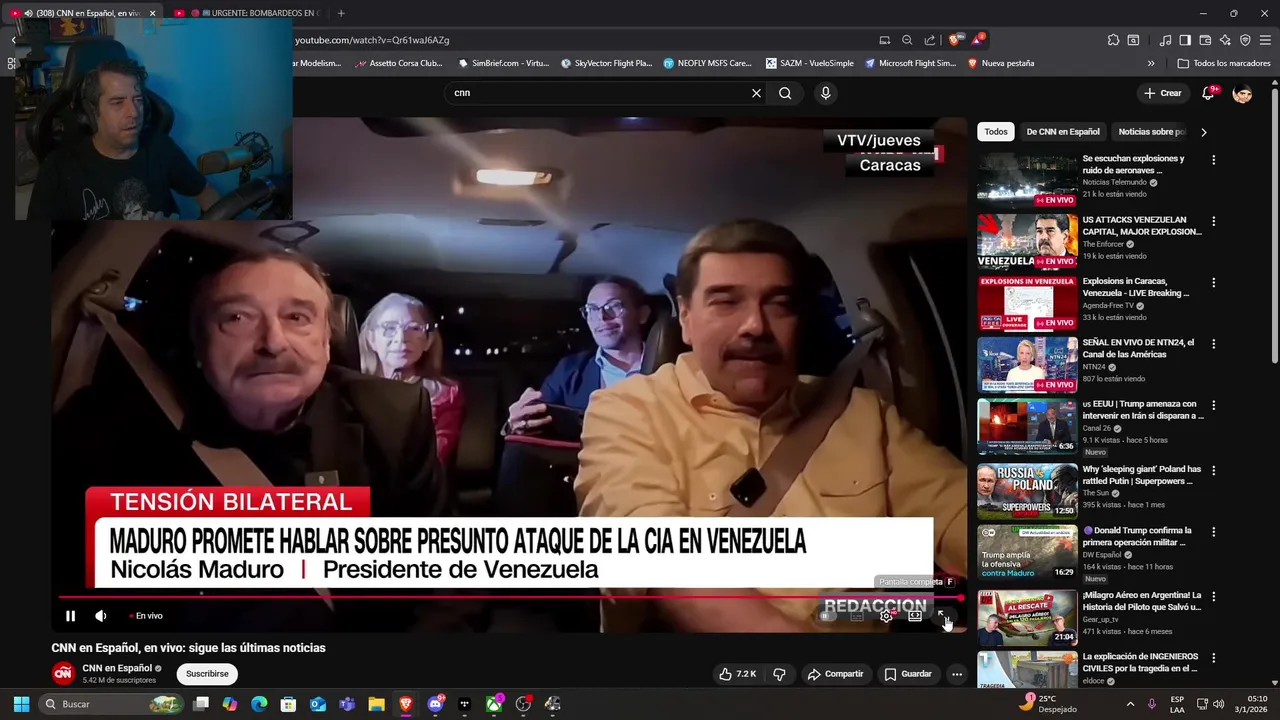Open Brave Rewards triangle icon
The image size is (1280, 720).
pyautogui.click(x=978, y=40)
